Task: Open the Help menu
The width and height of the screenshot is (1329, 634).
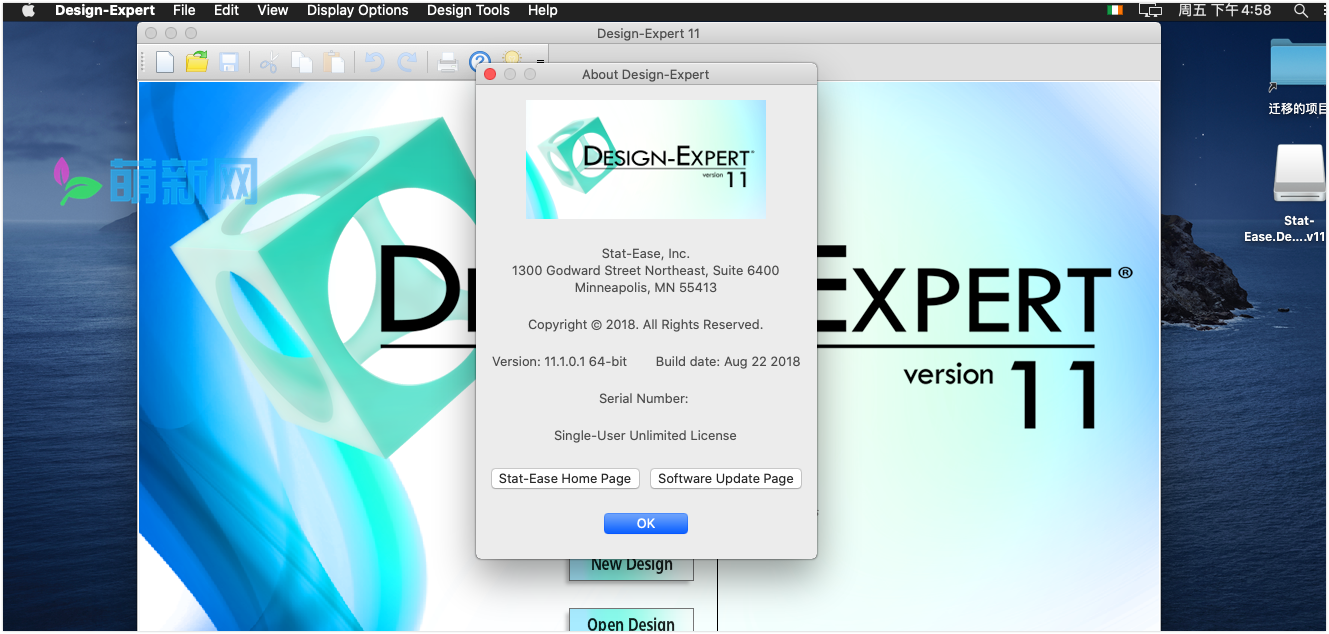Action: (x=543, y=10)
